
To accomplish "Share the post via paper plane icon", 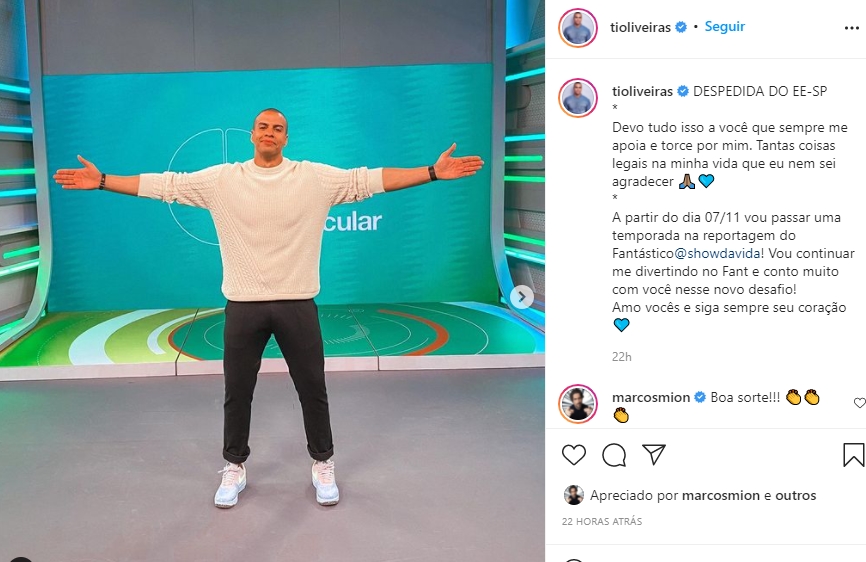I will click(x=654, y=454).
